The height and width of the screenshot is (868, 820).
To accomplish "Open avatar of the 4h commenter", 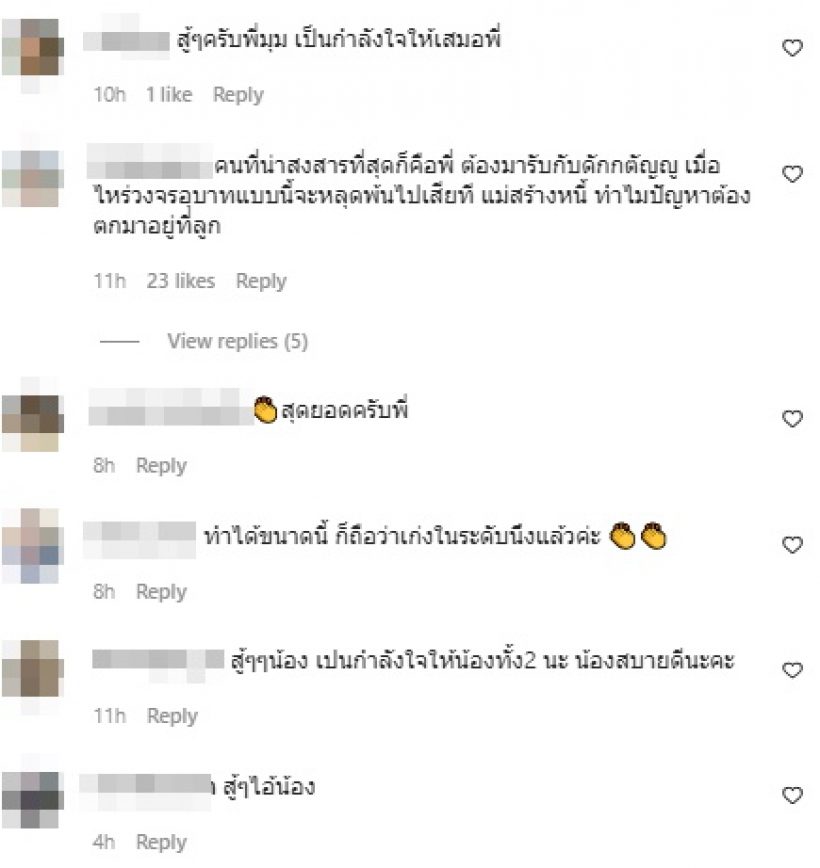I will coord(33,800).
